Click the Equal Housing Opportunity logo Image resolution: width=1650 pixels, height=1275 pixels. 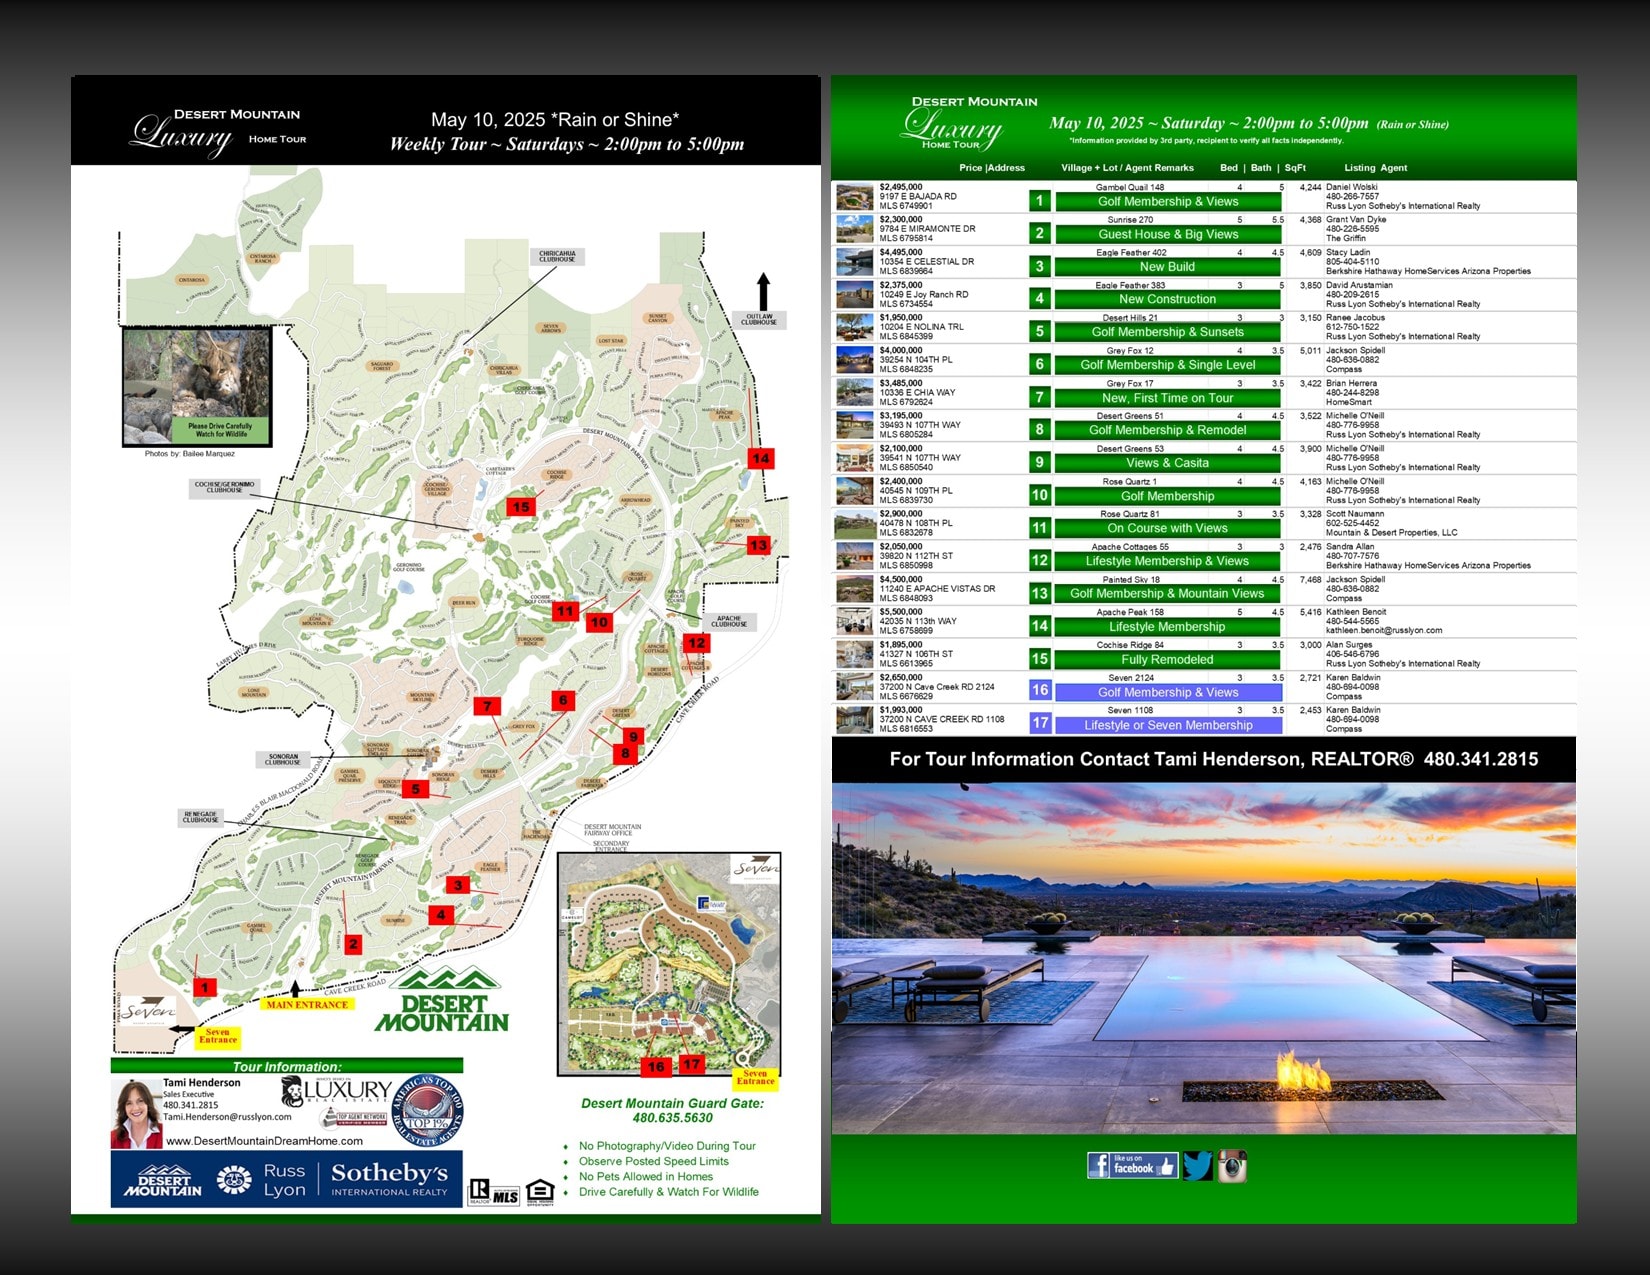click(x=540, y=1191)
